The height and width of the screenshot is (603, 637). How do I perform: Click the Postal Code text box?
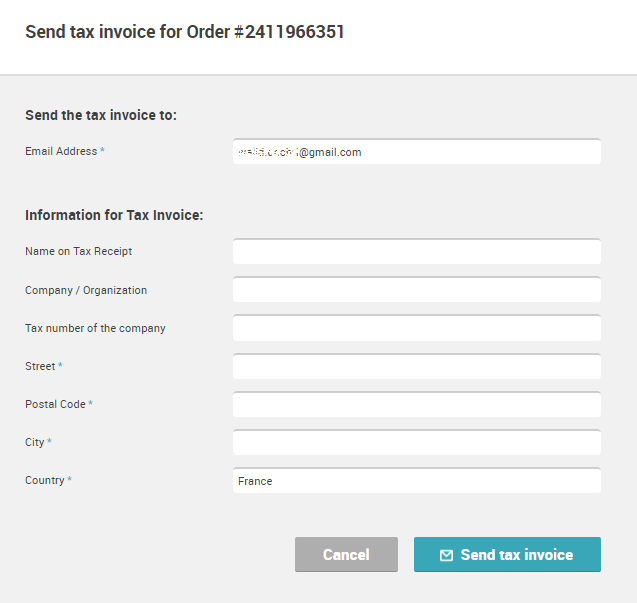(416, 404)
